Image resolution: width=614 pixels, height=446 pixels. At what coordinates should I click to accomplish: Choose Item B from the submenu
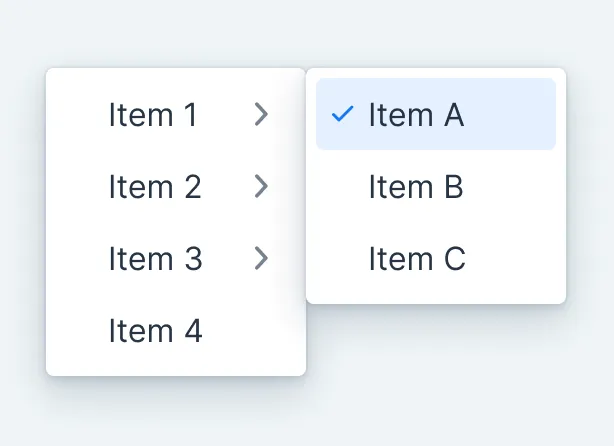coord(416,187)
